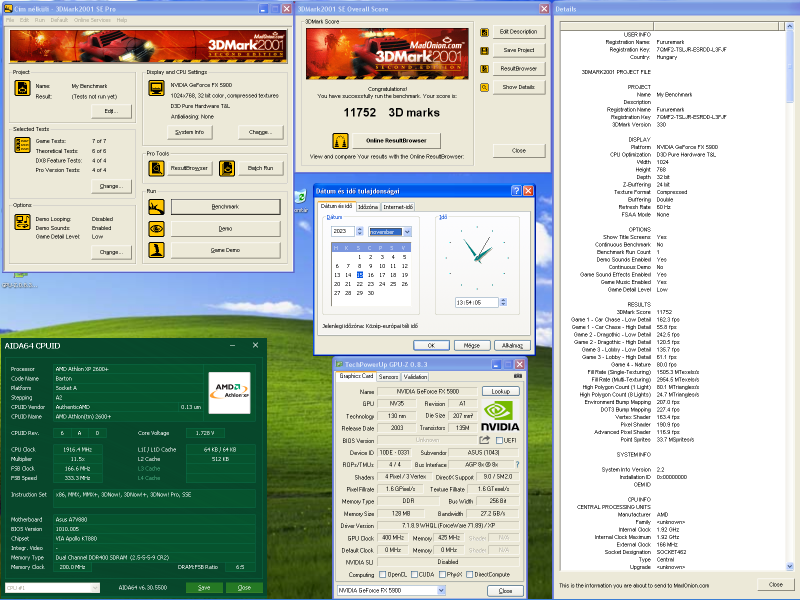
Task: Click the Online ResultBrowser icon
Action: [x=340, y=140]
